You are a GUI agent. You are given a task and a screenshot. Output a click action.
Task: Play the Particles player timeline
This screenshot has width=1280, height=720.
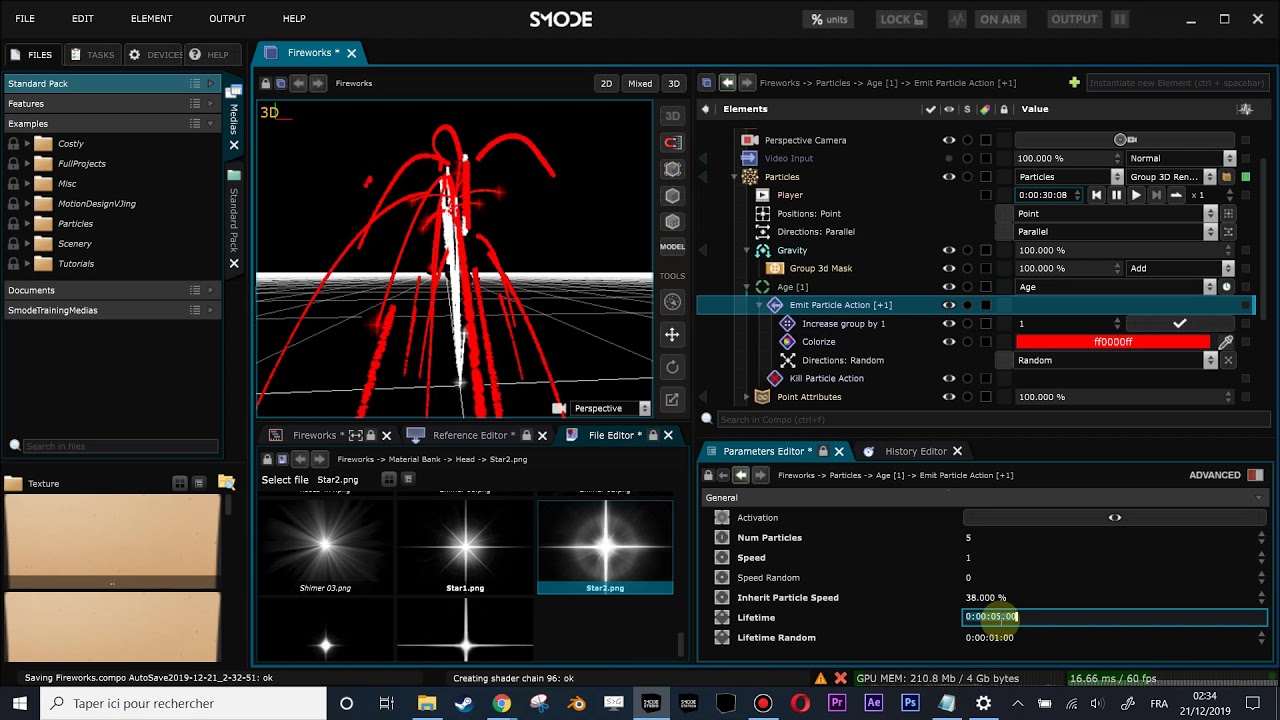pos(1136,195)
